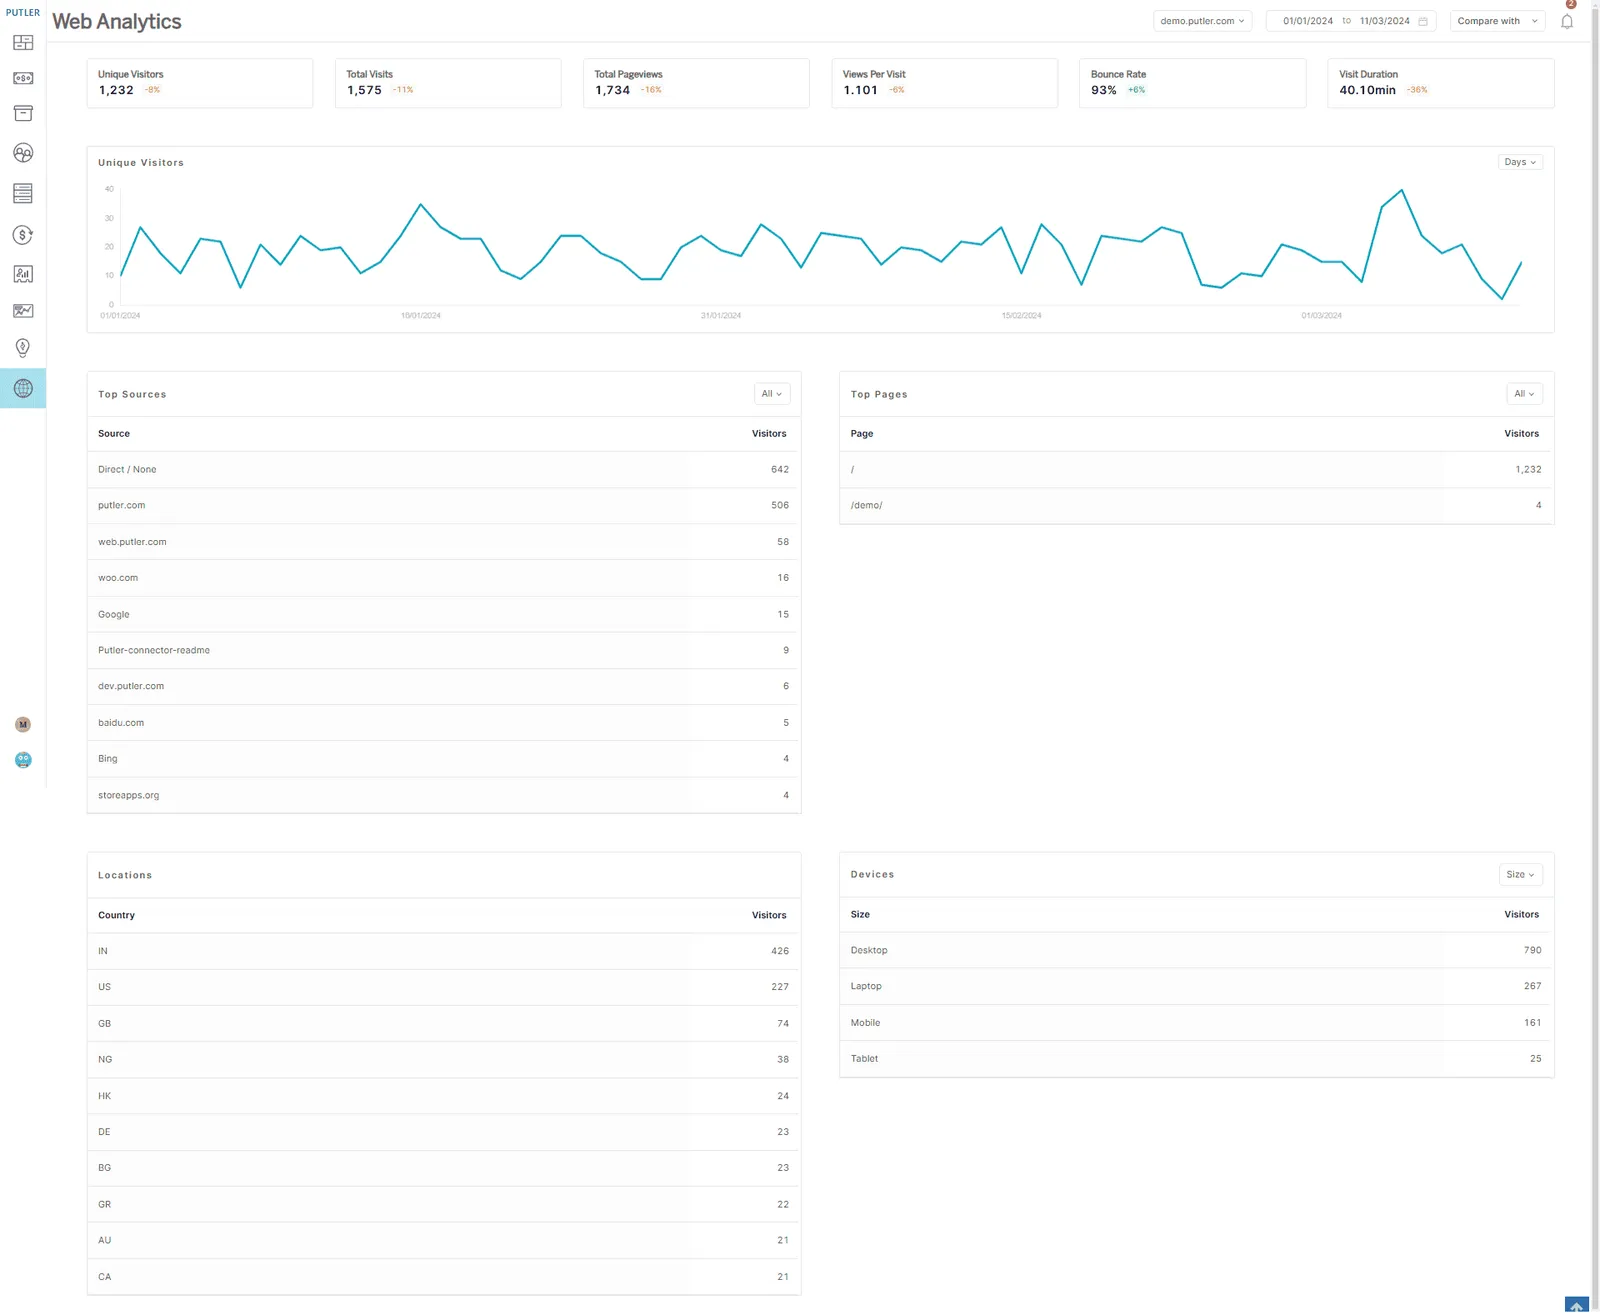Click the calendar icon in date range
Viewport: 1600px width, 1315px height.
[1423, 21]
